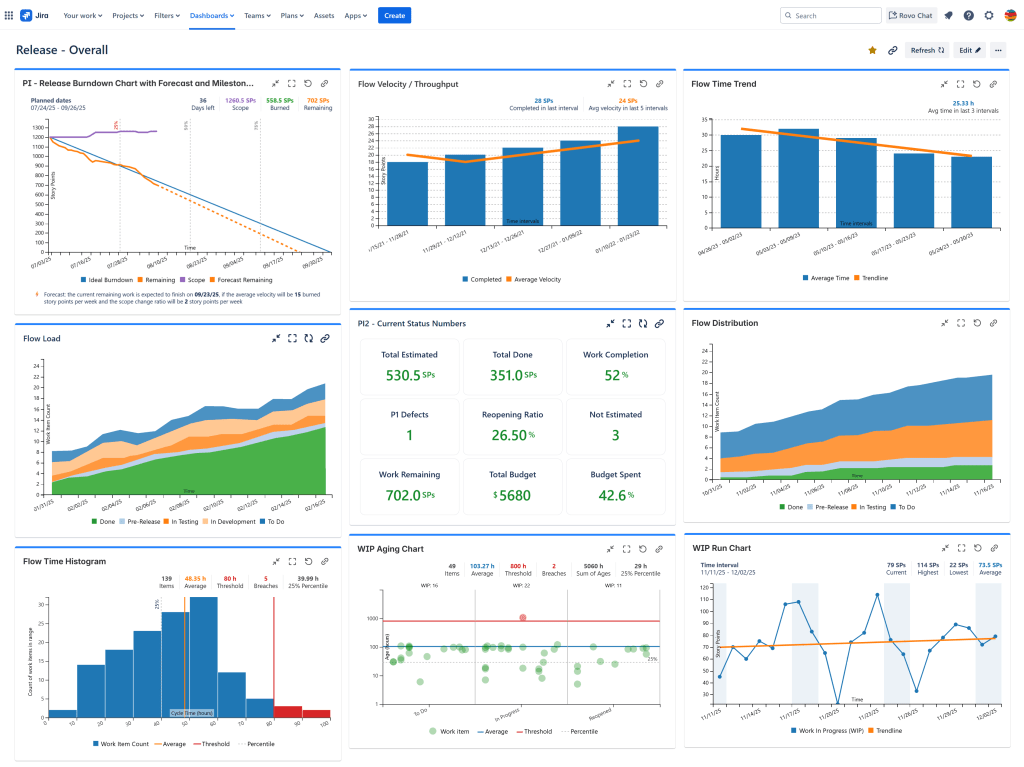1024x767 pixels.
Task: Open the Assets menu item
Action: pyautogui.click(x=324, y=16)
